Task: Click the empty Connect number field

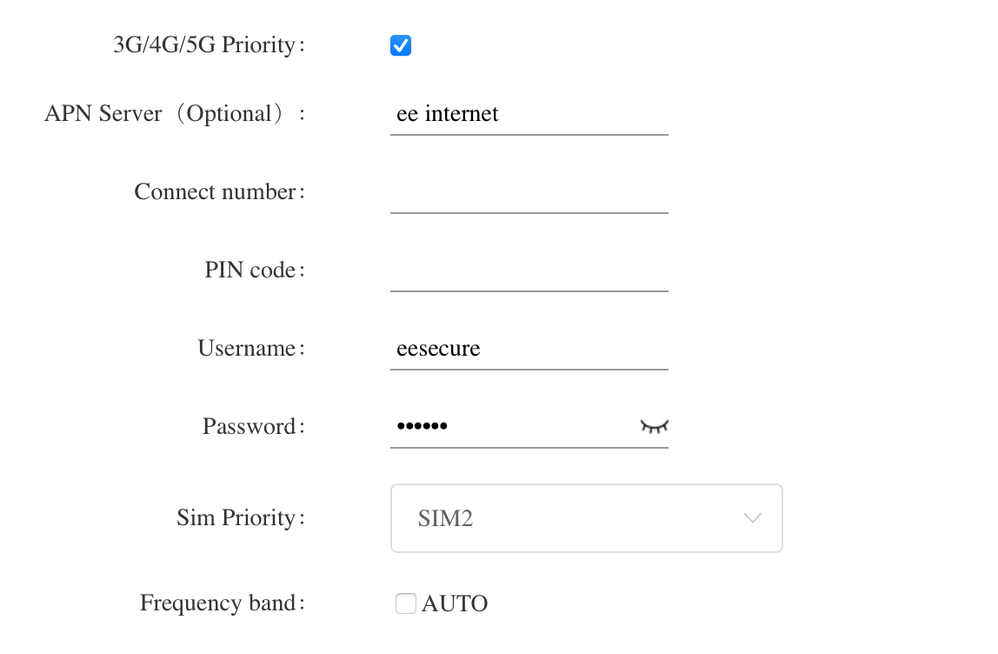Action: pyautogui.click(x=528, y=192)
